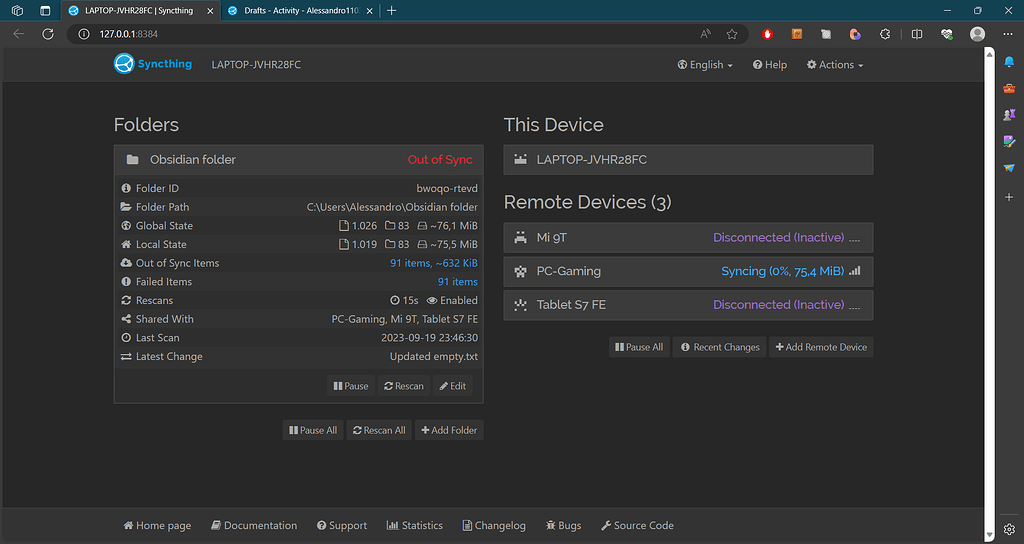Favorite this page with the star icon

click(x=732, y=34)
